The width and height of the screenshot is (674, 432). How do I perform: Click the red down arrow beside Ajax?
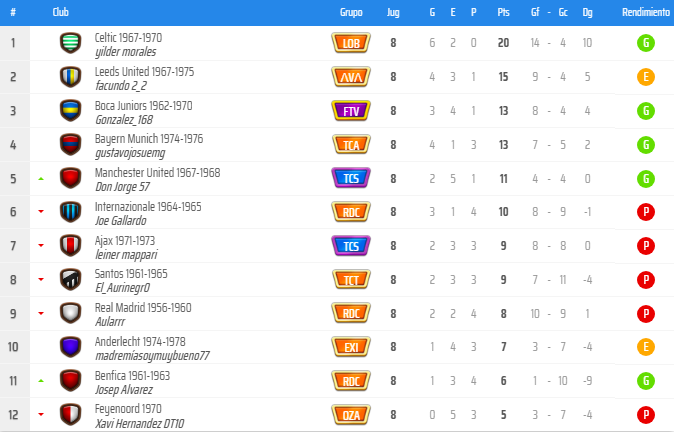pyautogui.click(x=41, y=245)
